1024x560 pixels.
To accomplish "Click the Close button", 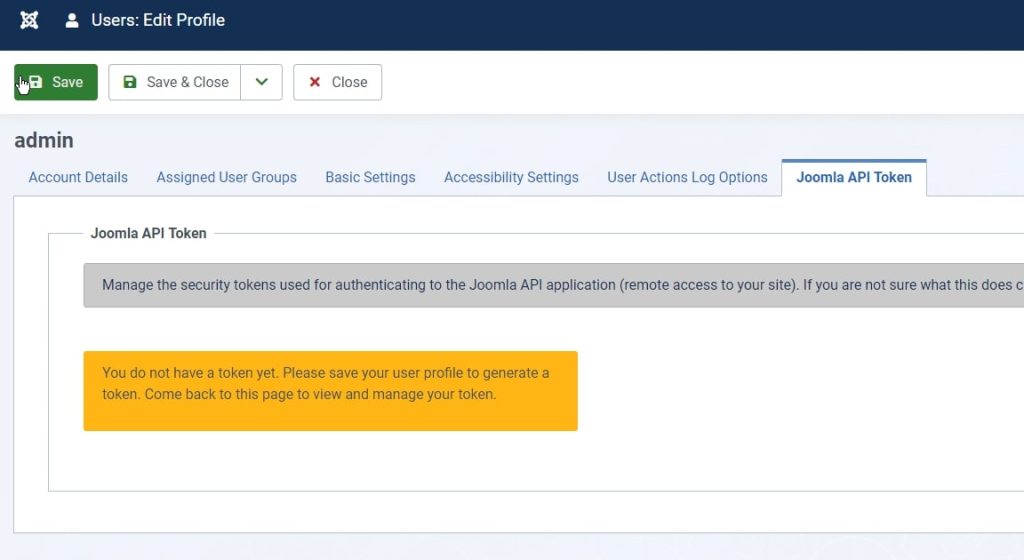I will pos(338,82).
